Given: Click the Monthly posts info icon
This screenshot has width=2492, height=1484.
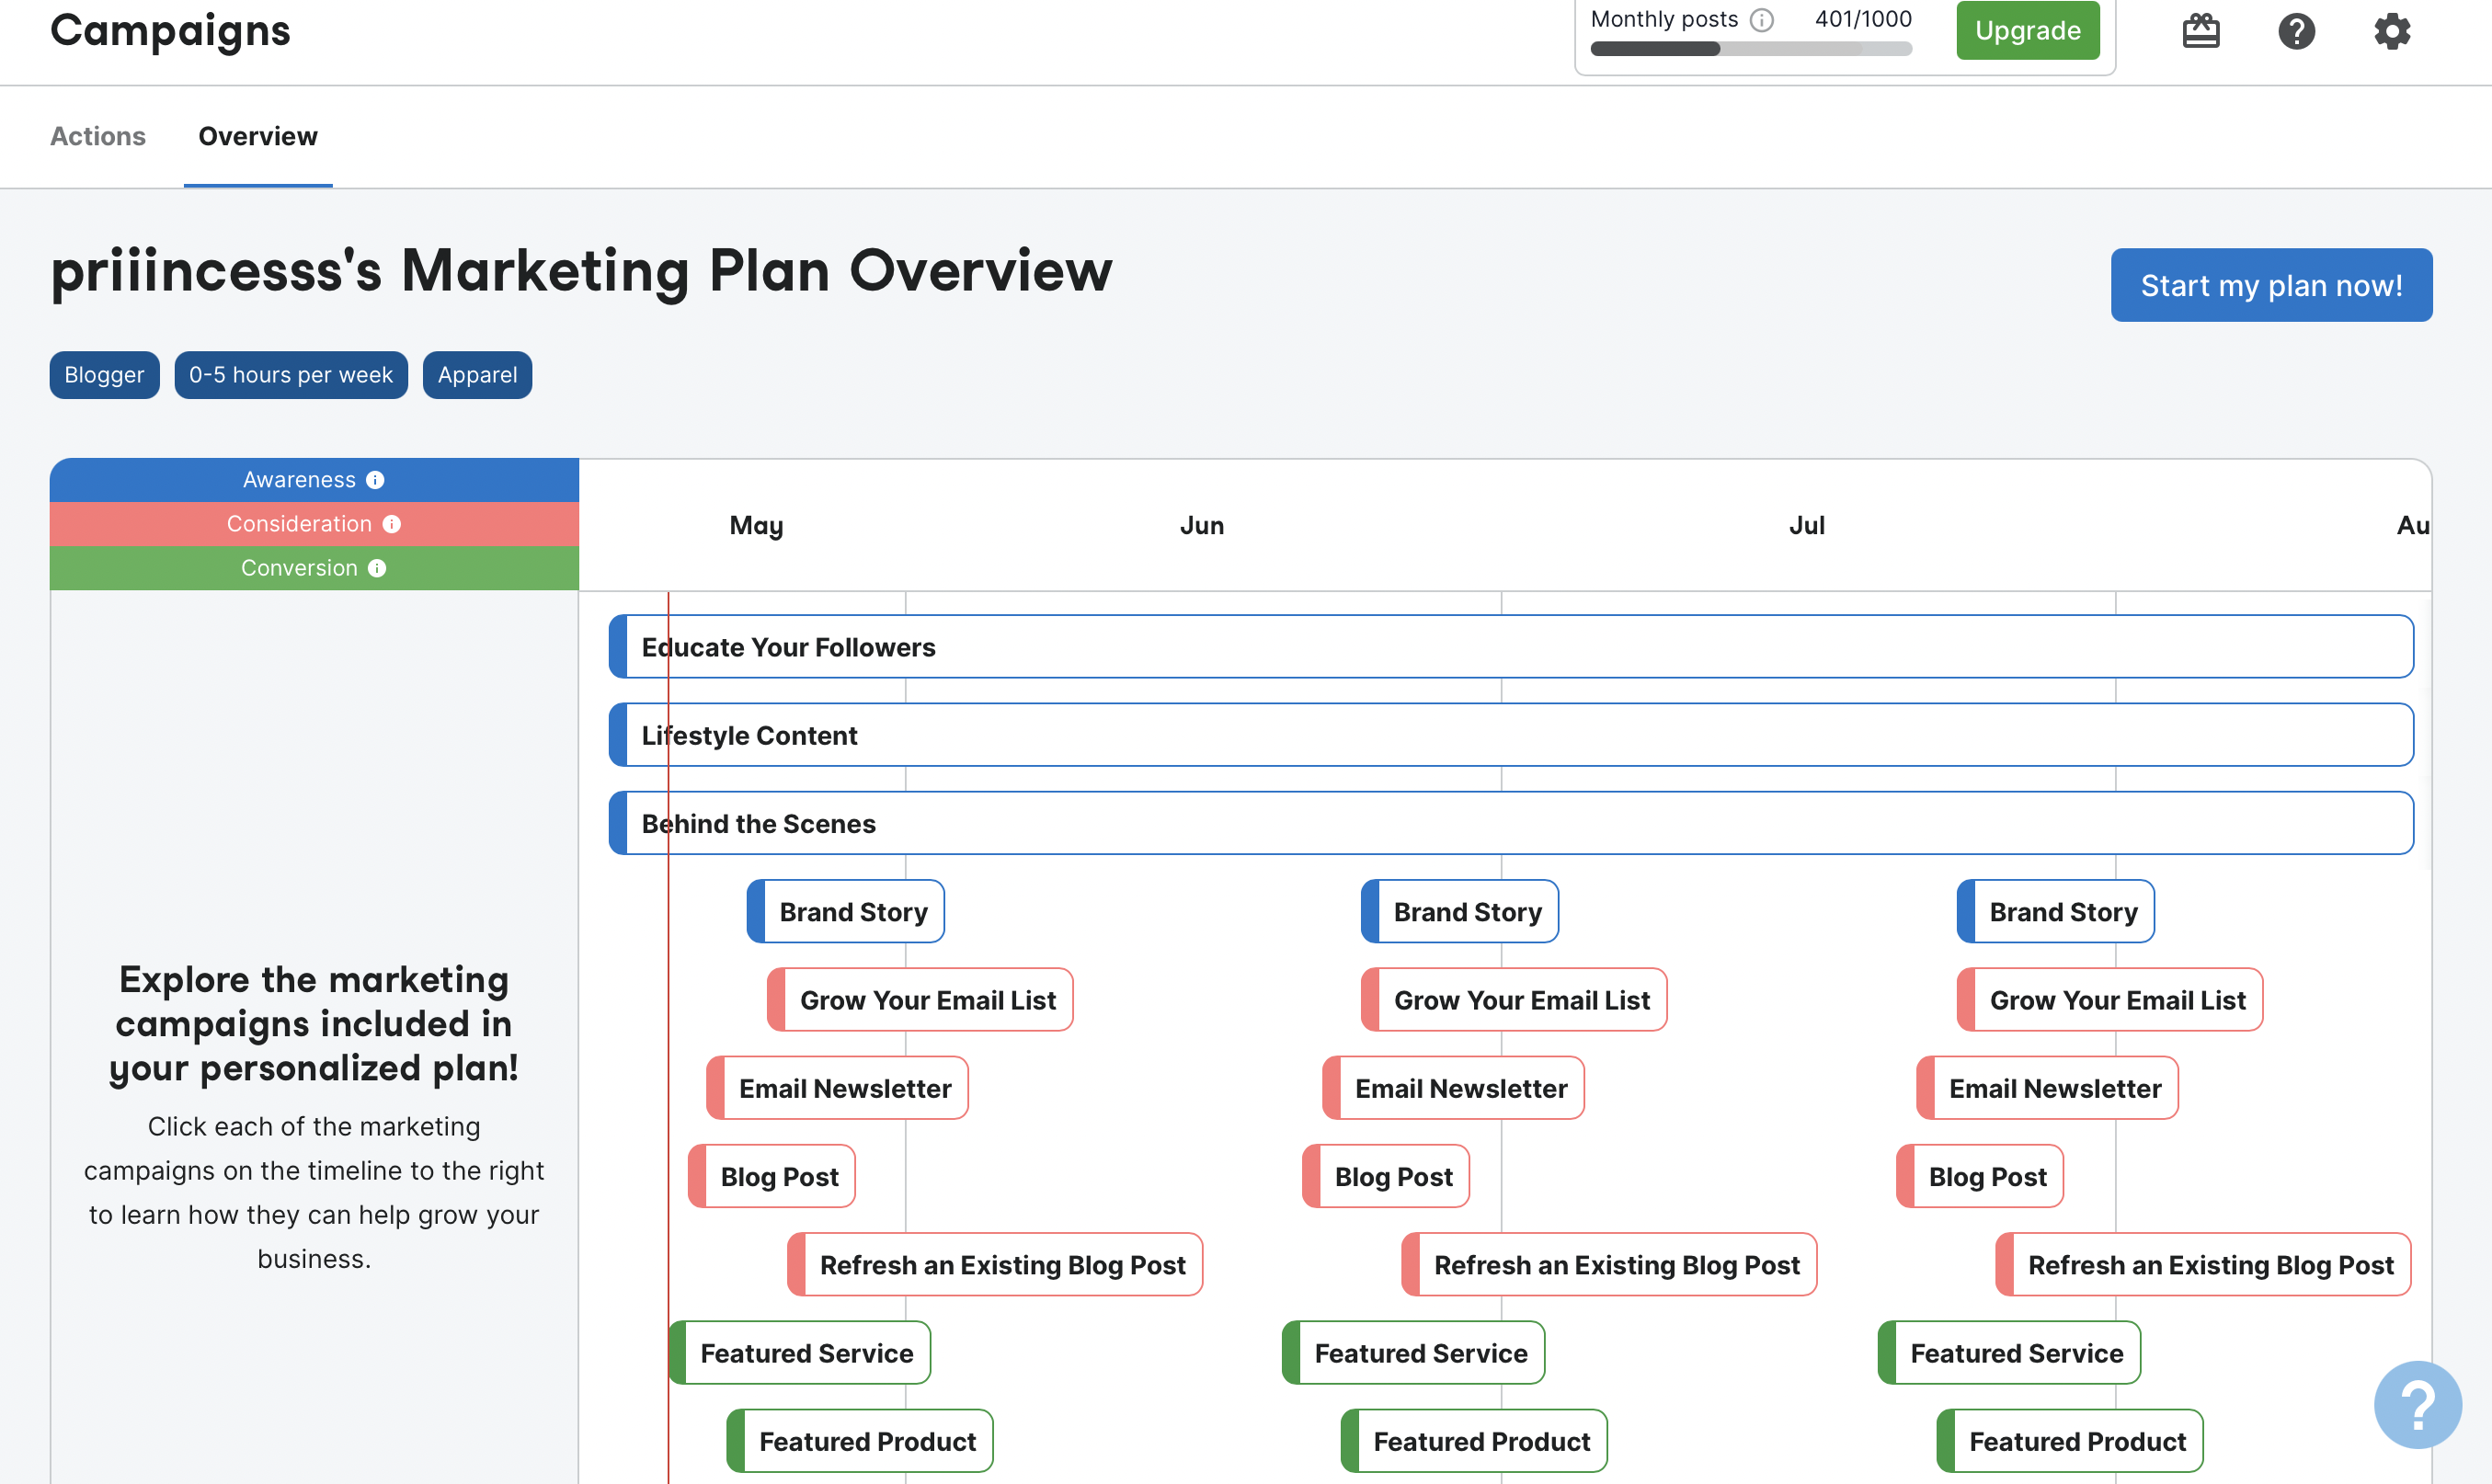Looking at the screenshot, I should tap(1762, 20).
